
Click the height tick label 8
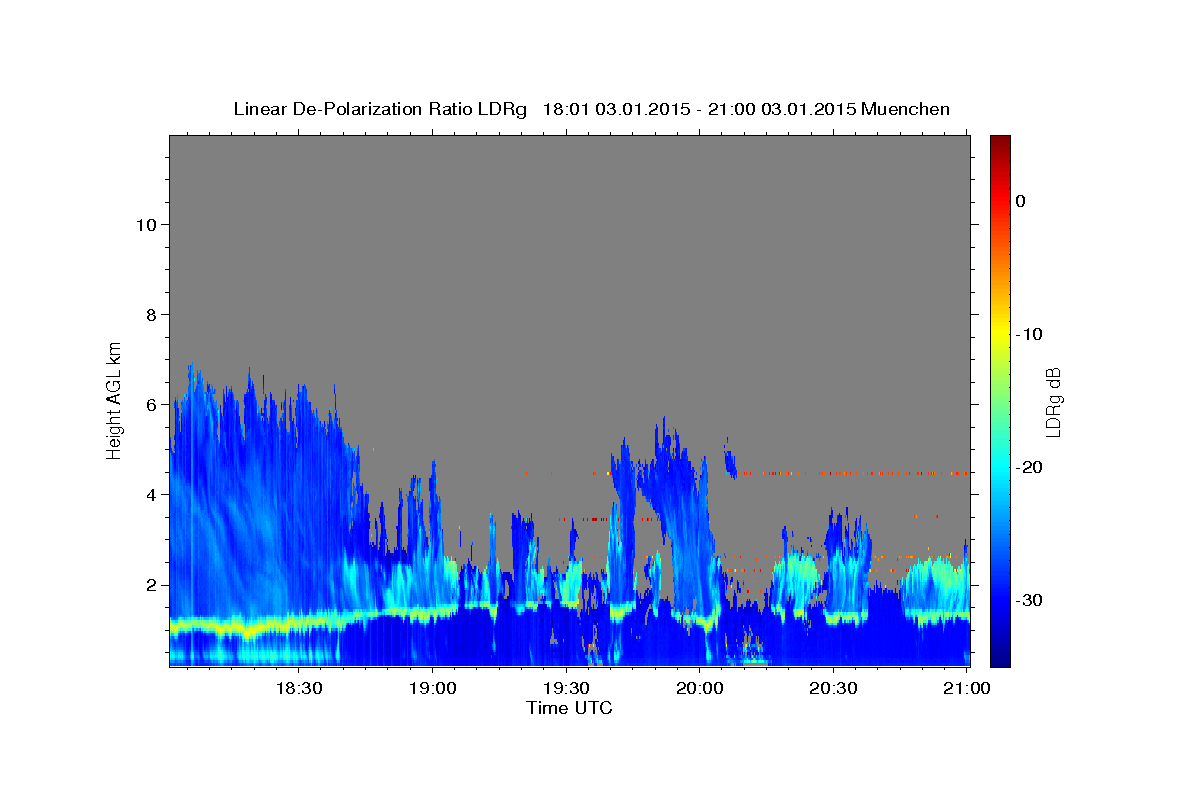150,314
